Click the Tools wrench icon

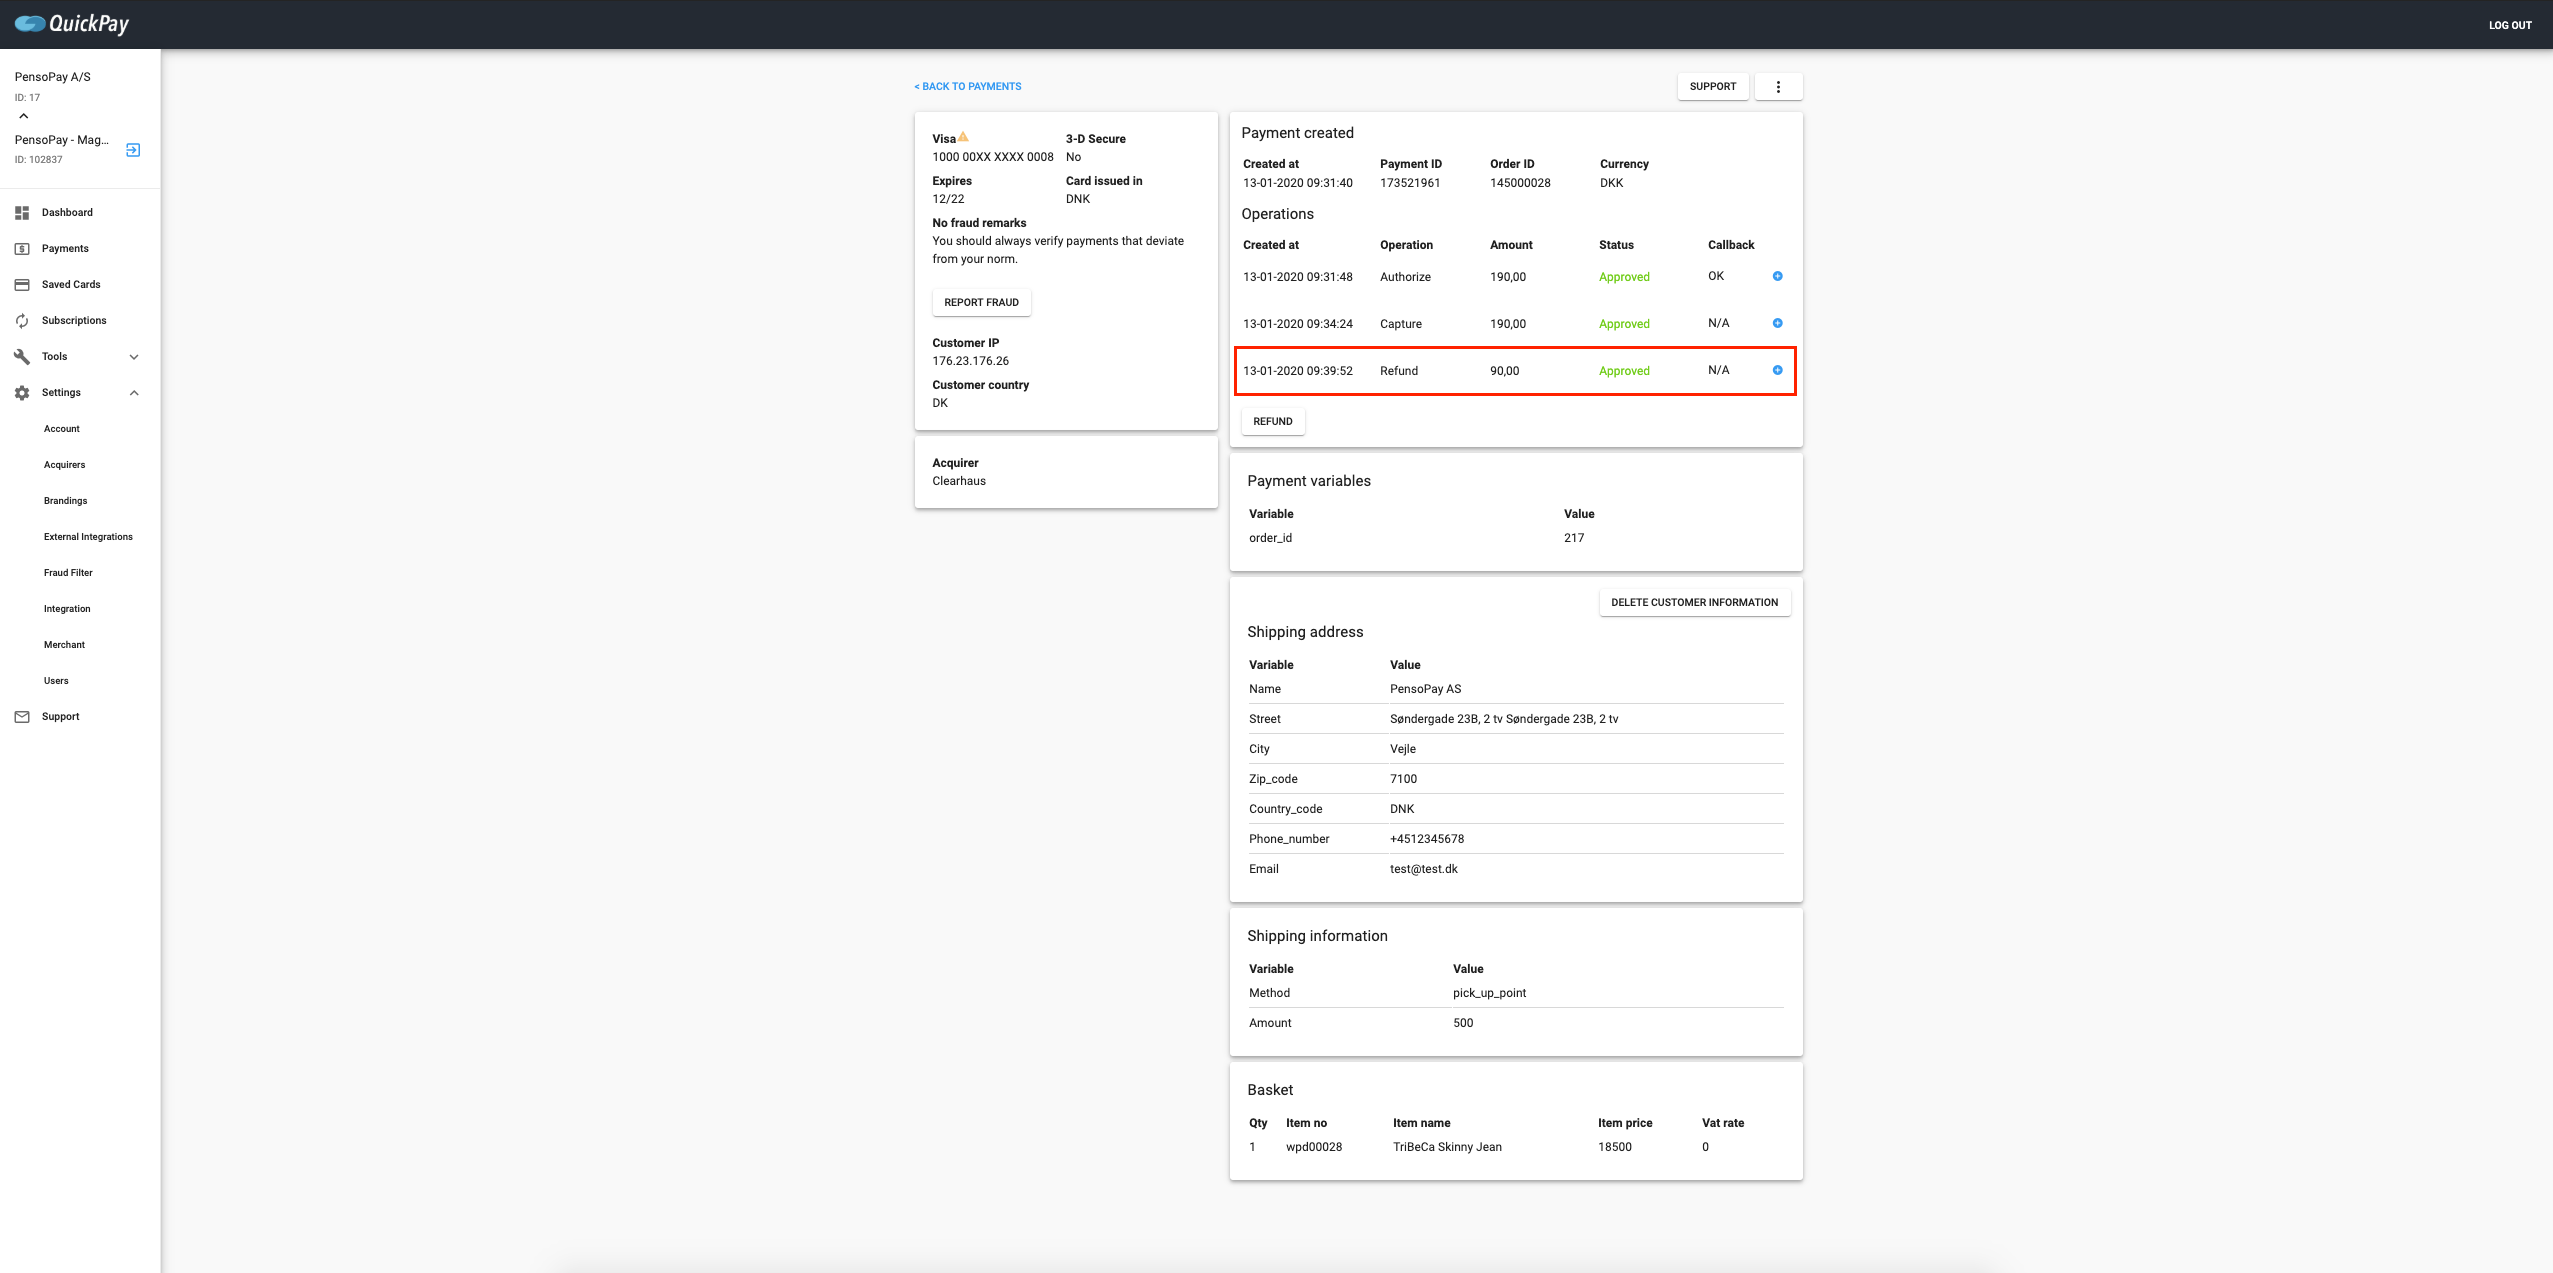coord(22,357)
